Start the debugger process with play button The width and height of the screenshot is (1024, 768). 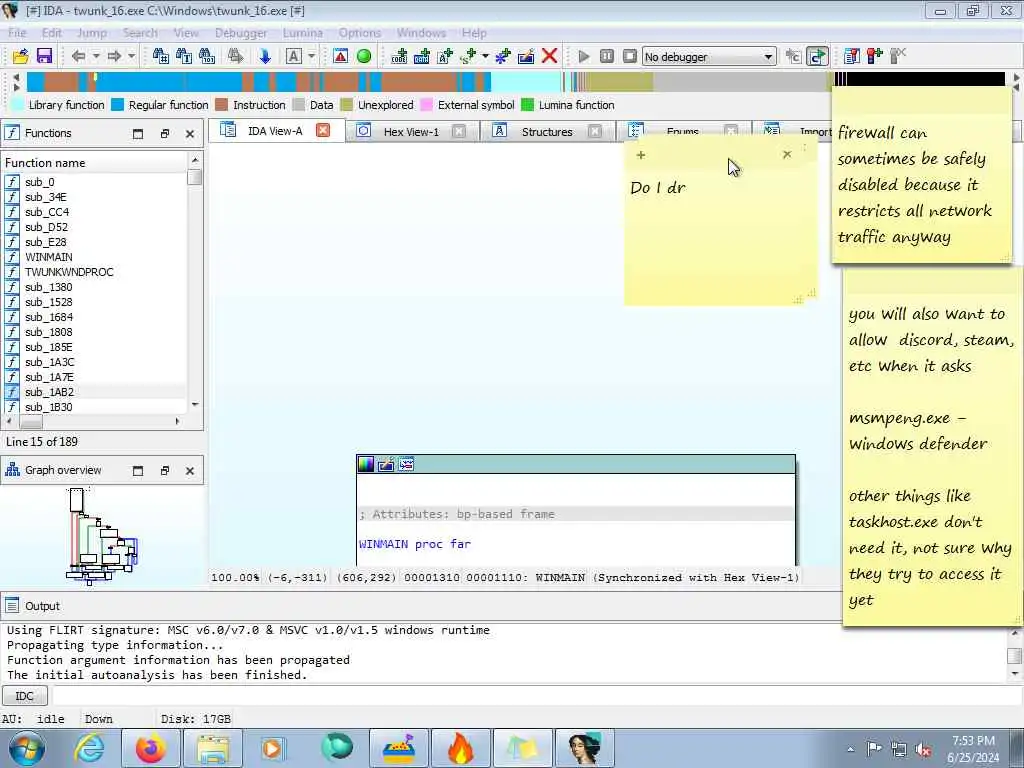point(584,56)
